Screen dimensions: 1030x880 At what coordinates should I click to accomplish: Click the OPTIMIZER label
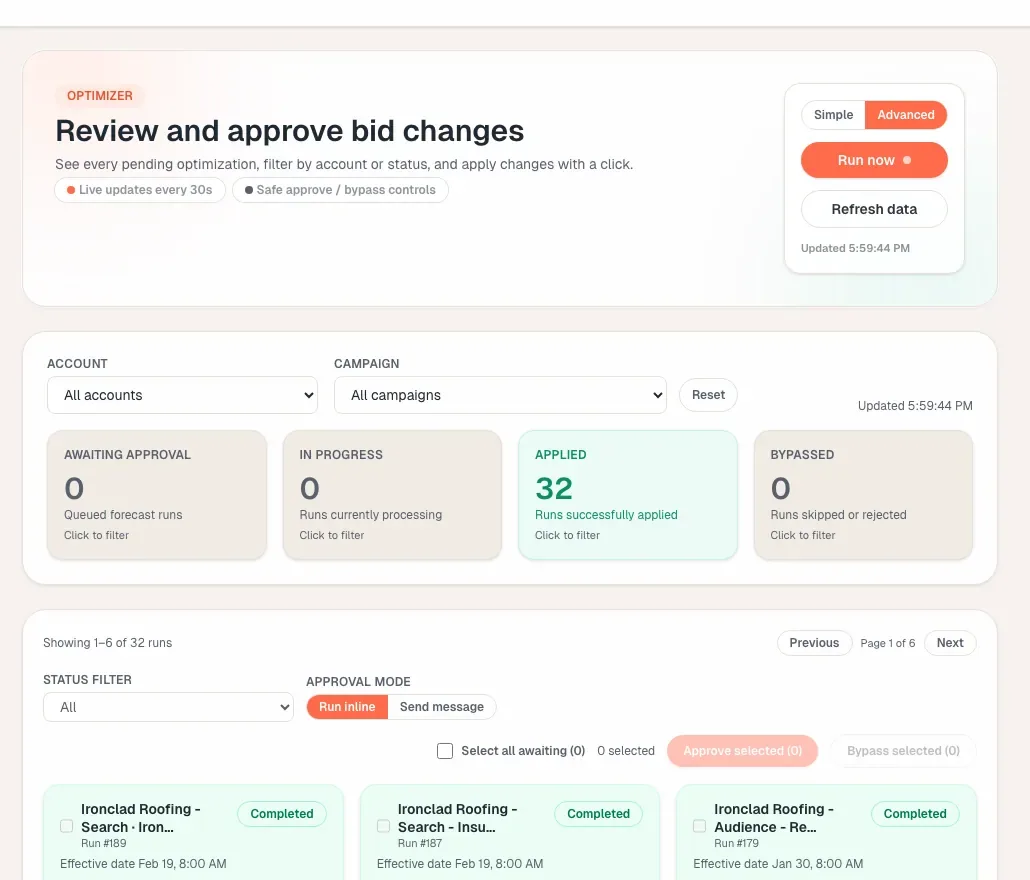(100, 96)
